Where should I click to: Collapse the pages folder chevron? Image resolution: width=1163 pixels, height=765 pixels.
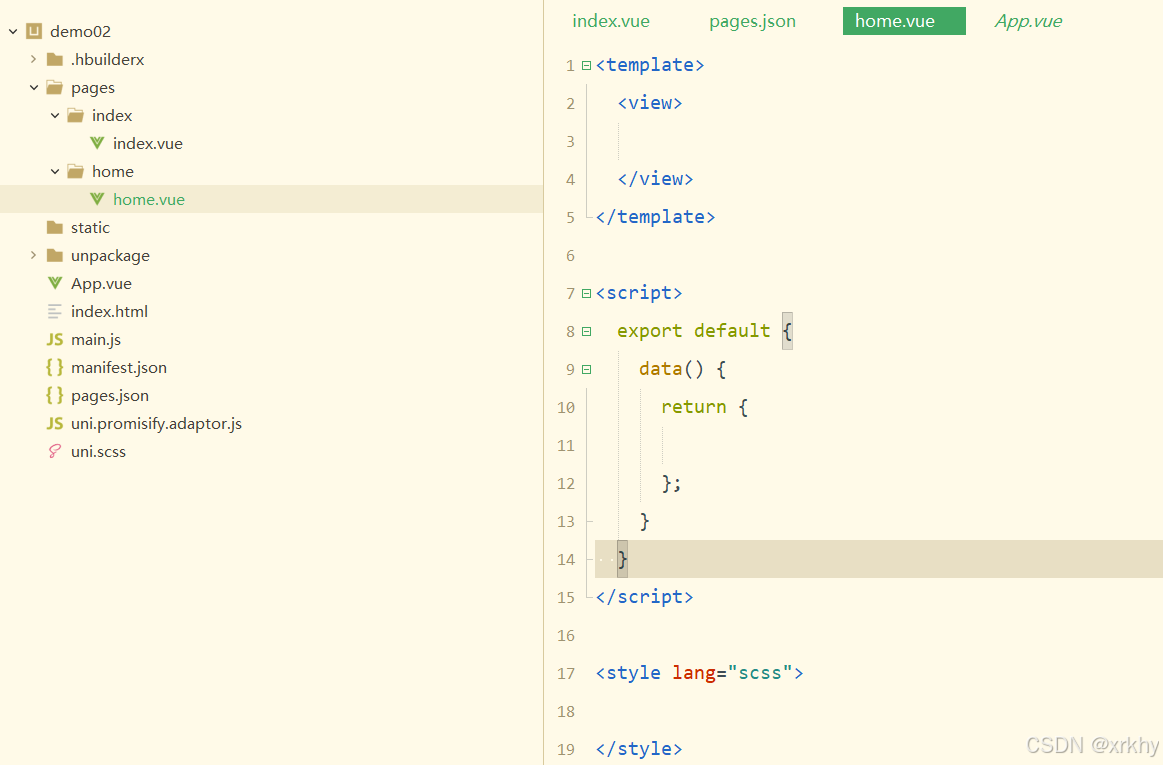(x=34, y=88)
